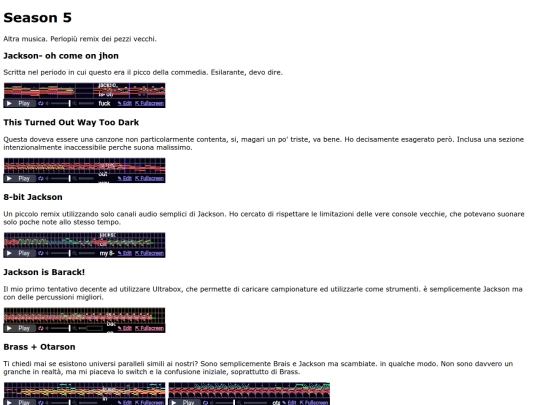Click volume speaker icon in 'oh come on jhon' player
Viewport: 540px width, 405px height.
click(x=48, y=103)
